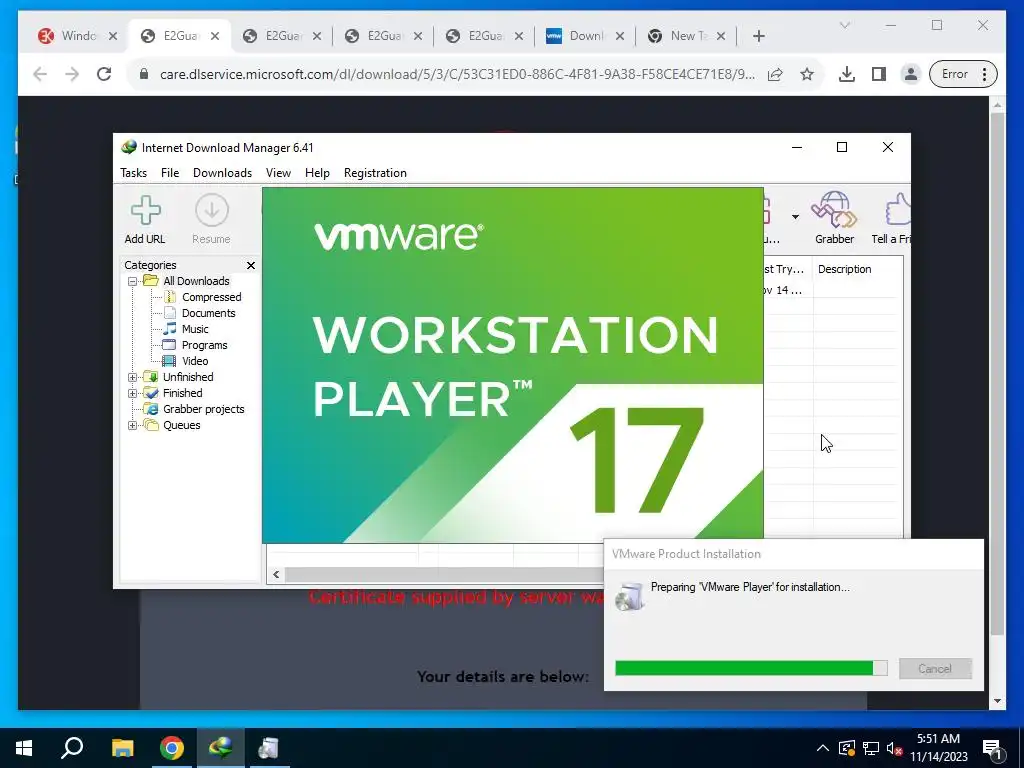This screenshot has height=768, width=1024.
Task: Open the File menu in IDM
Action: click(x=170, y=173)
